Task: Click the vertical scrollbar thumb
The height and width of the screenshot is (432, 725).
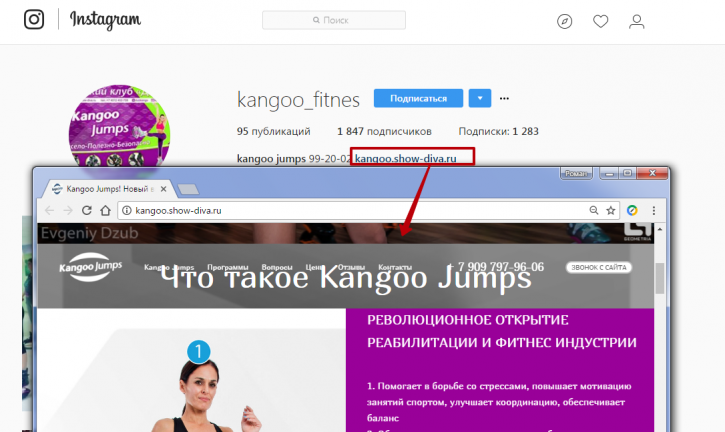Action: click(660, 278)
